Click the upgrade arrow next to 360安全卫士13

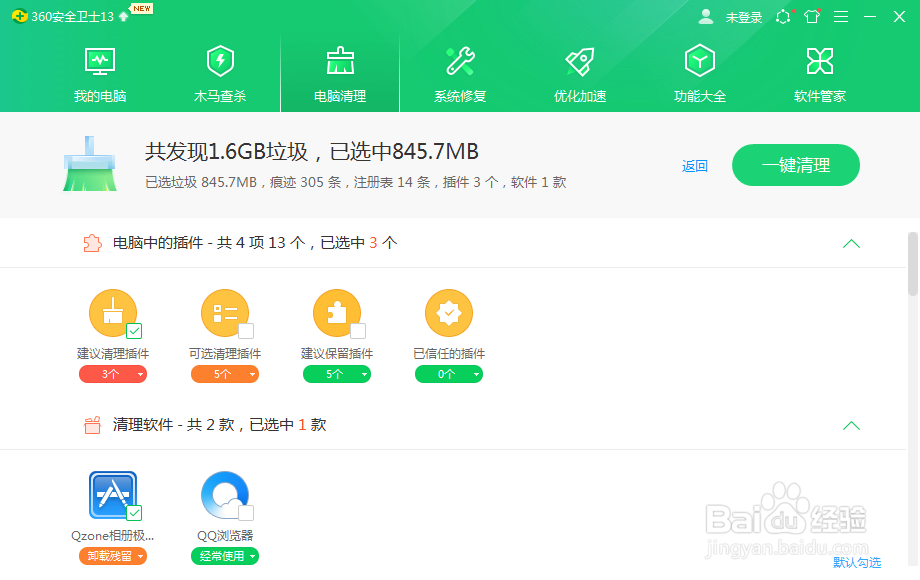(123, 16)
